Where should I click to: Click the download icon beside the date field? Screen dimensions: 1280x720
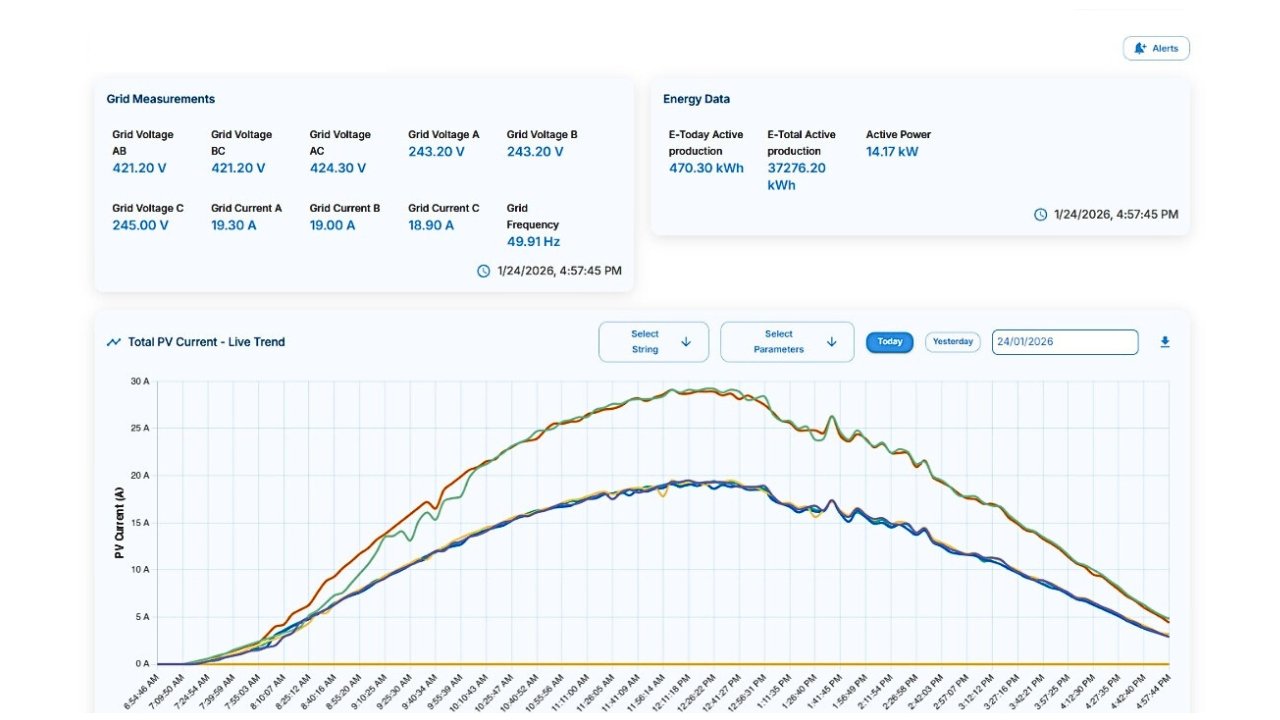1165,342
